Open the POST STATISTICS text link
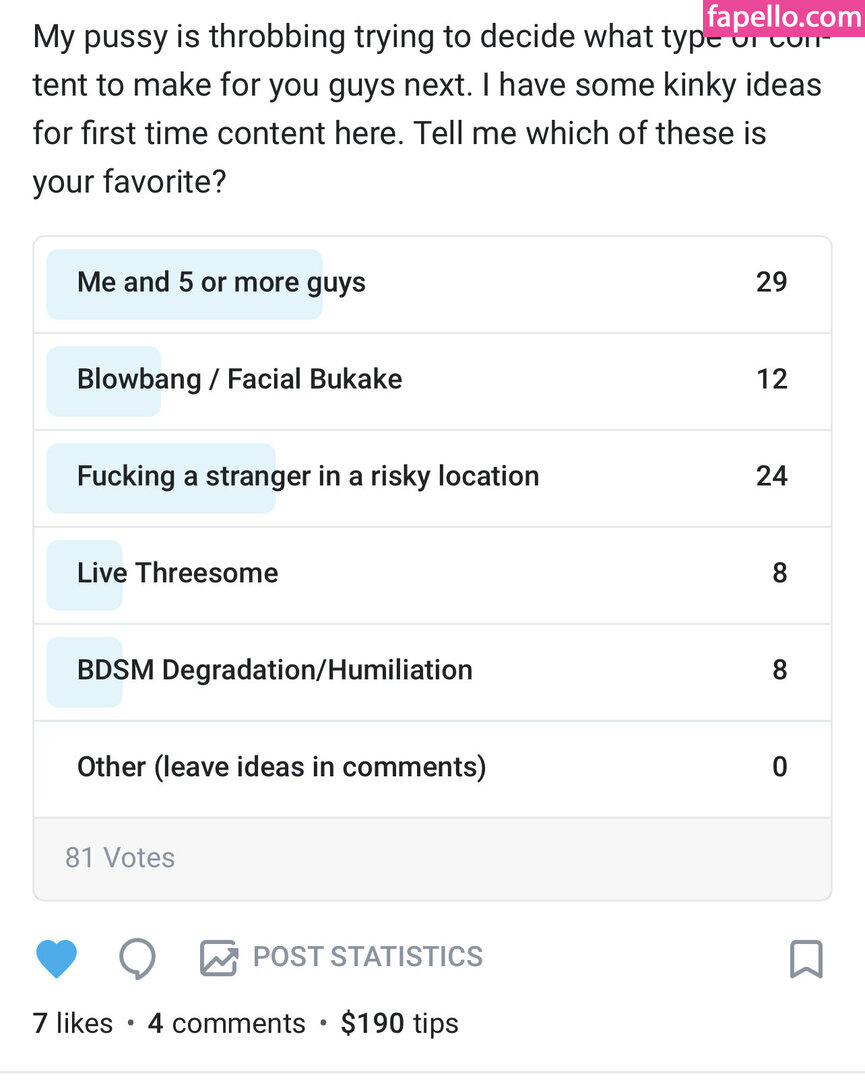Screen dimensions: 865x1080 click(x=367, y=957)
